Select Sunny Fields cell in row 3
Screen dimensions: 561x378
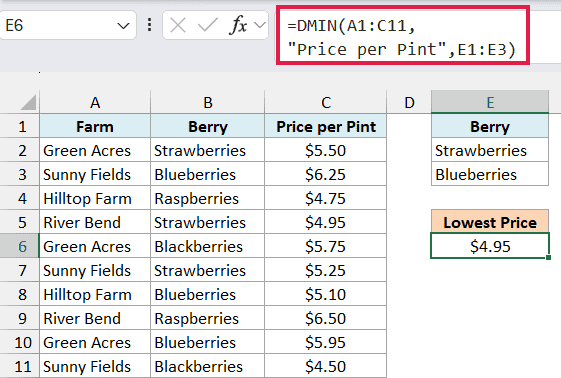pos(95,174)
